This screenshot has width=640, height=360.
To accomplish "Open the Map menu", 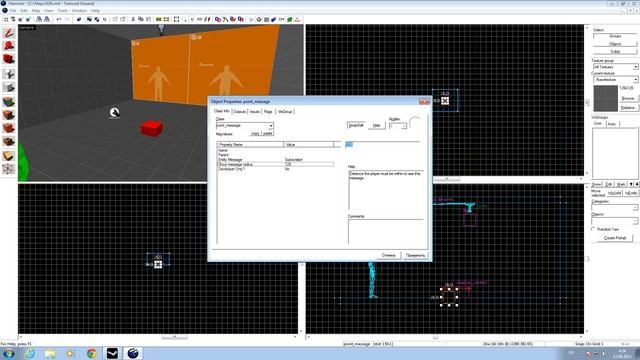I will click(x=36, y=11).
